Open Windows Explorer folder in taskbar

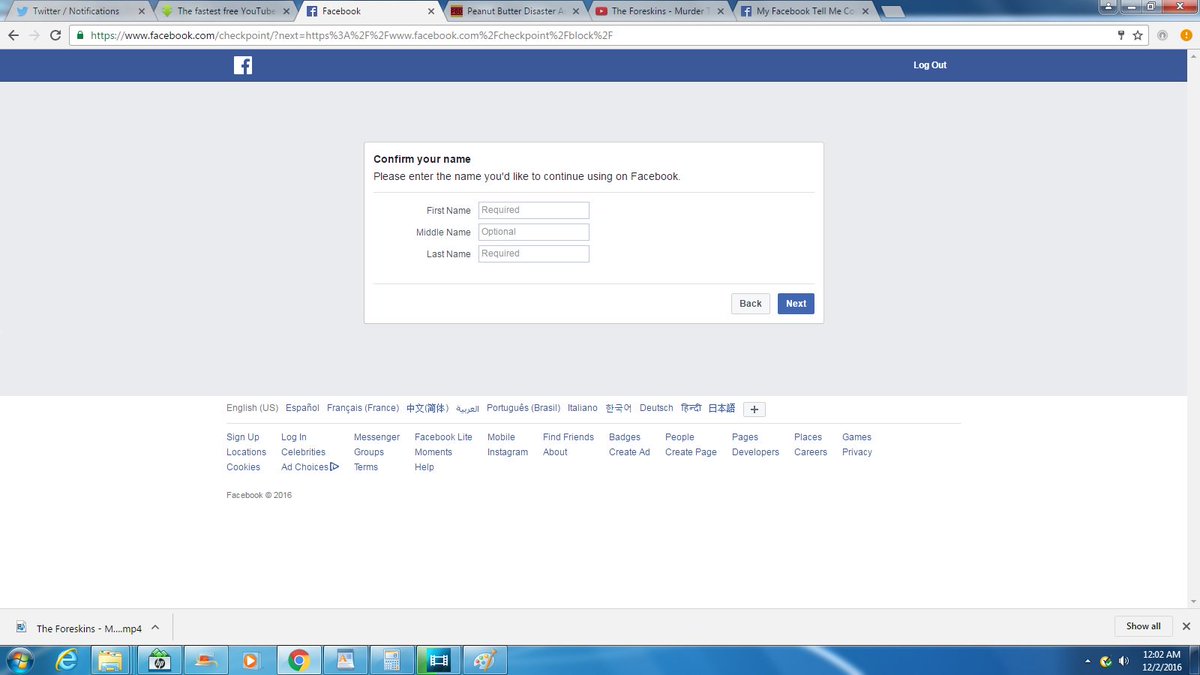point(110,660)
